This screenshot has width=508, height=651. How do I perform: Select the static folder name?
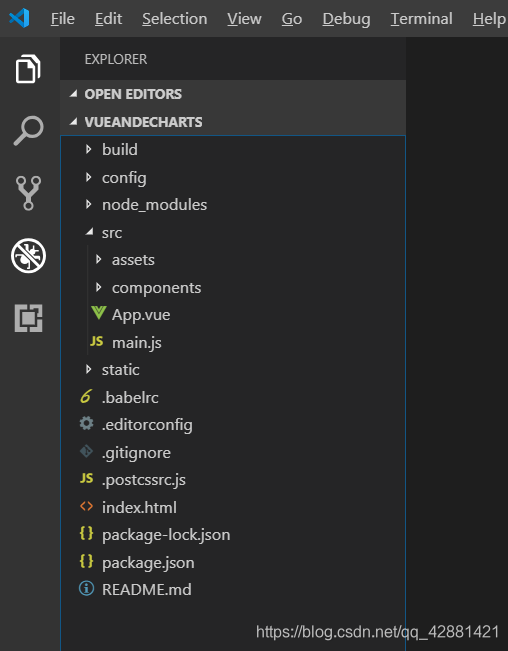pyautogui.click(x=121, y=370)
